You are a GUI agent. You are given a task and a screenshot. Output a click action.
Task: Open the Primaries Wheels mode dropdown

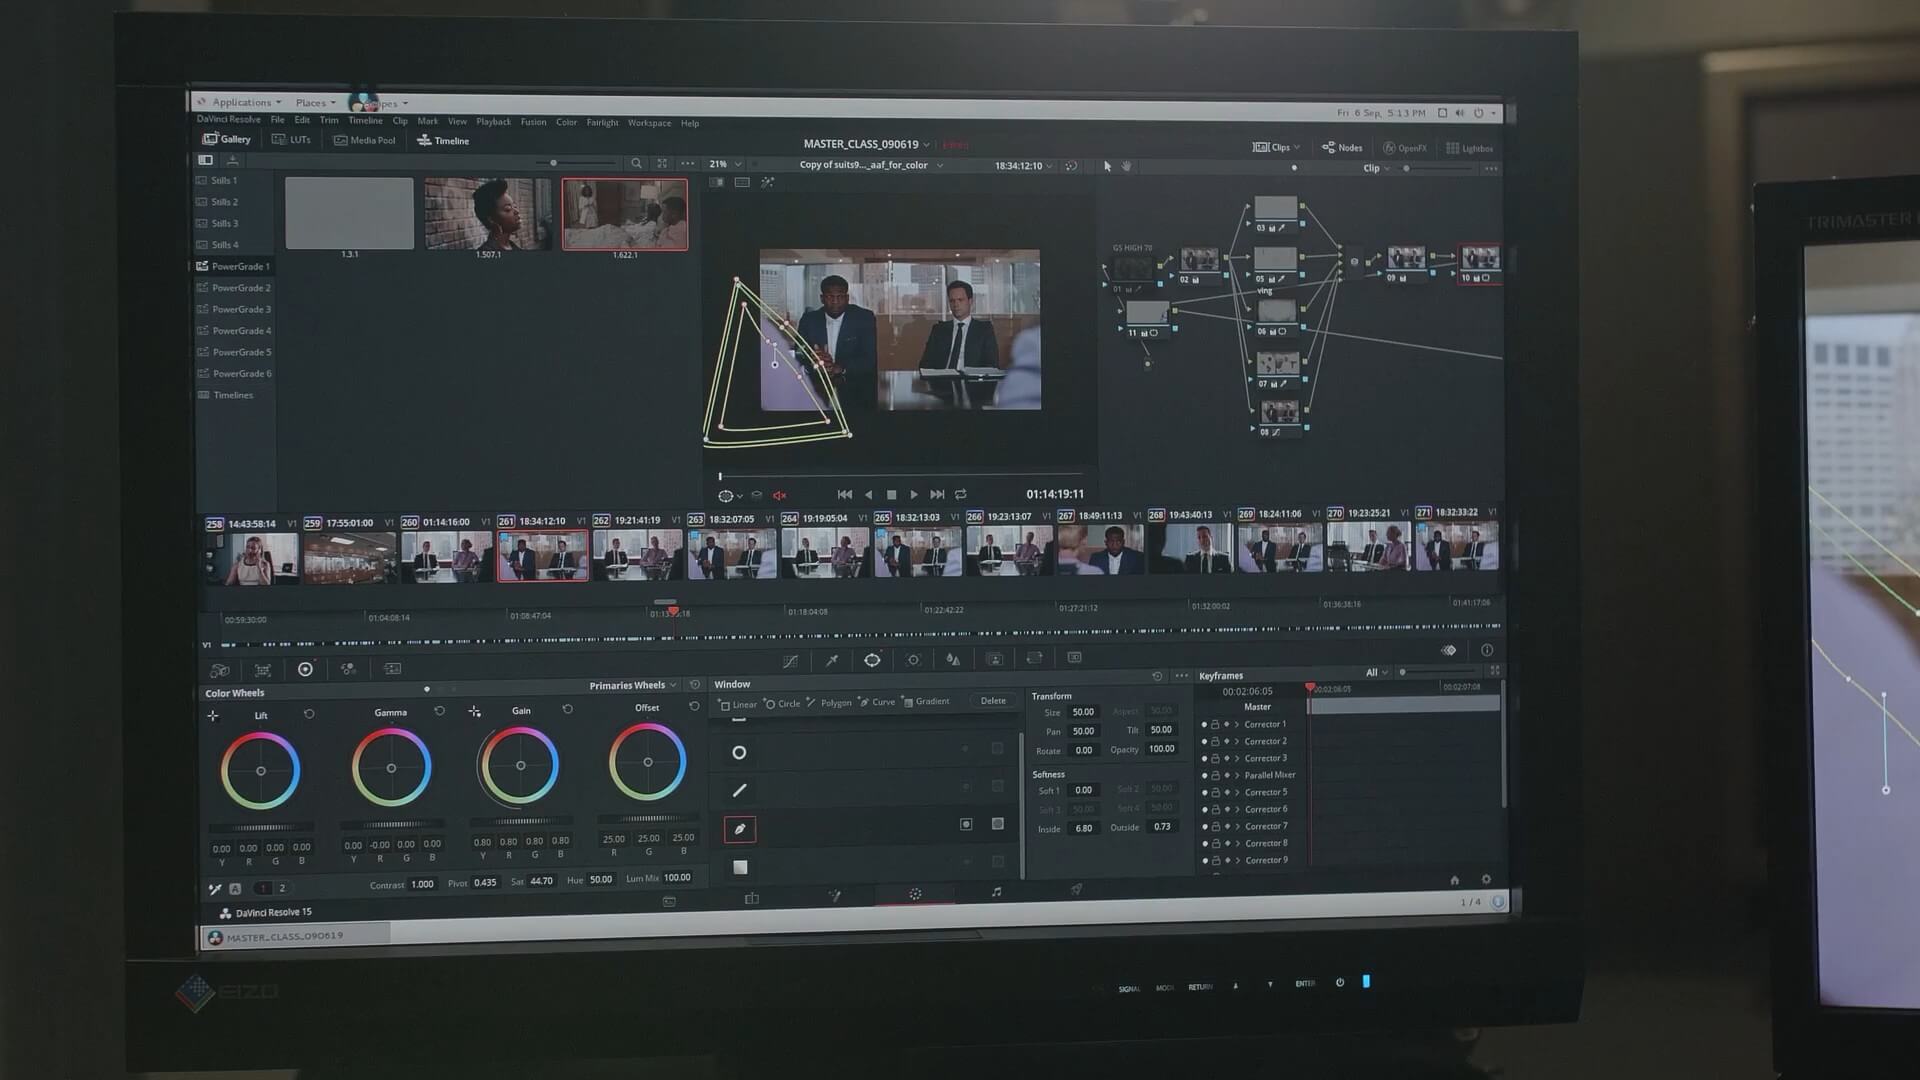633,685
